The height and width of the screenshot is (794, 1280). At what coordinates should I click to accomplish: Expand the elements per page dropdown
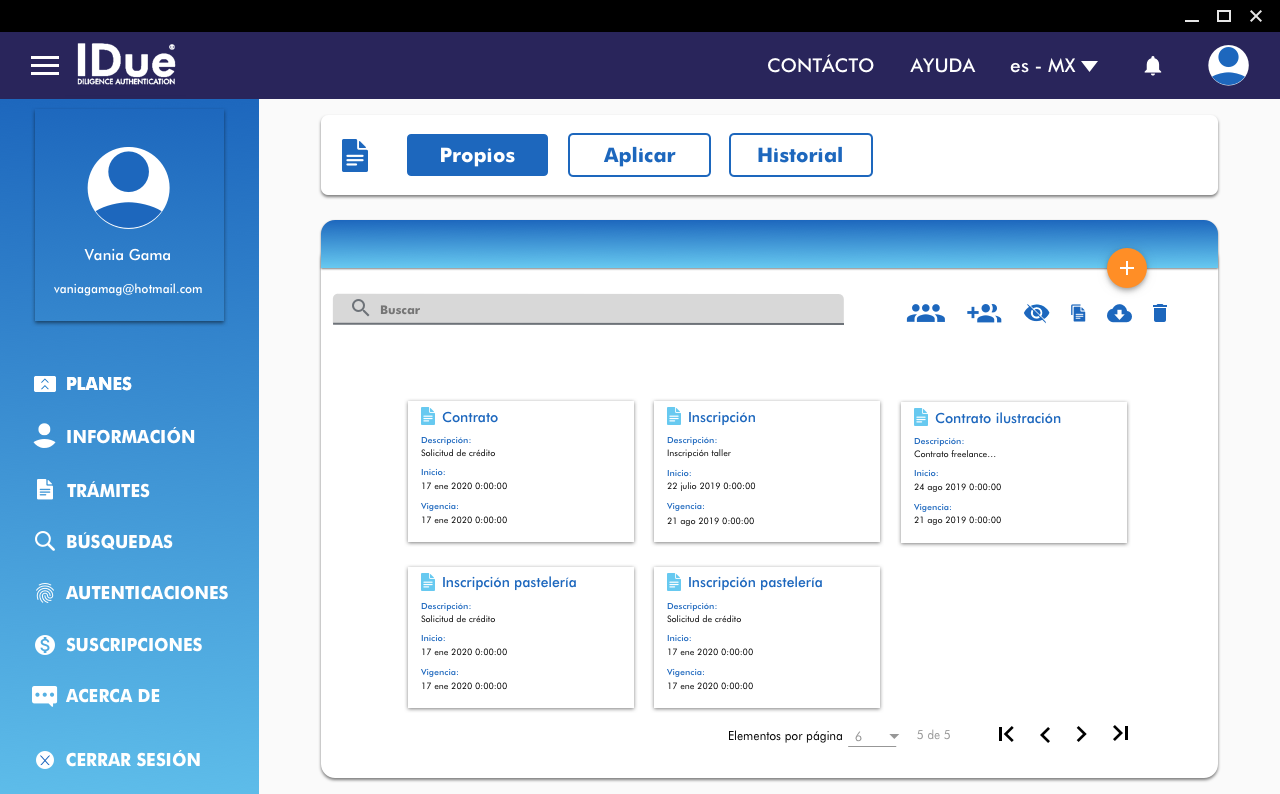(874, 736)
